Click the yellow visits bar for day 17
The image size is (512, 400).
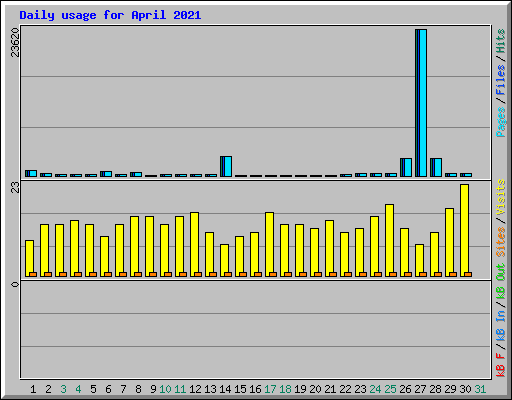(269, 244)
